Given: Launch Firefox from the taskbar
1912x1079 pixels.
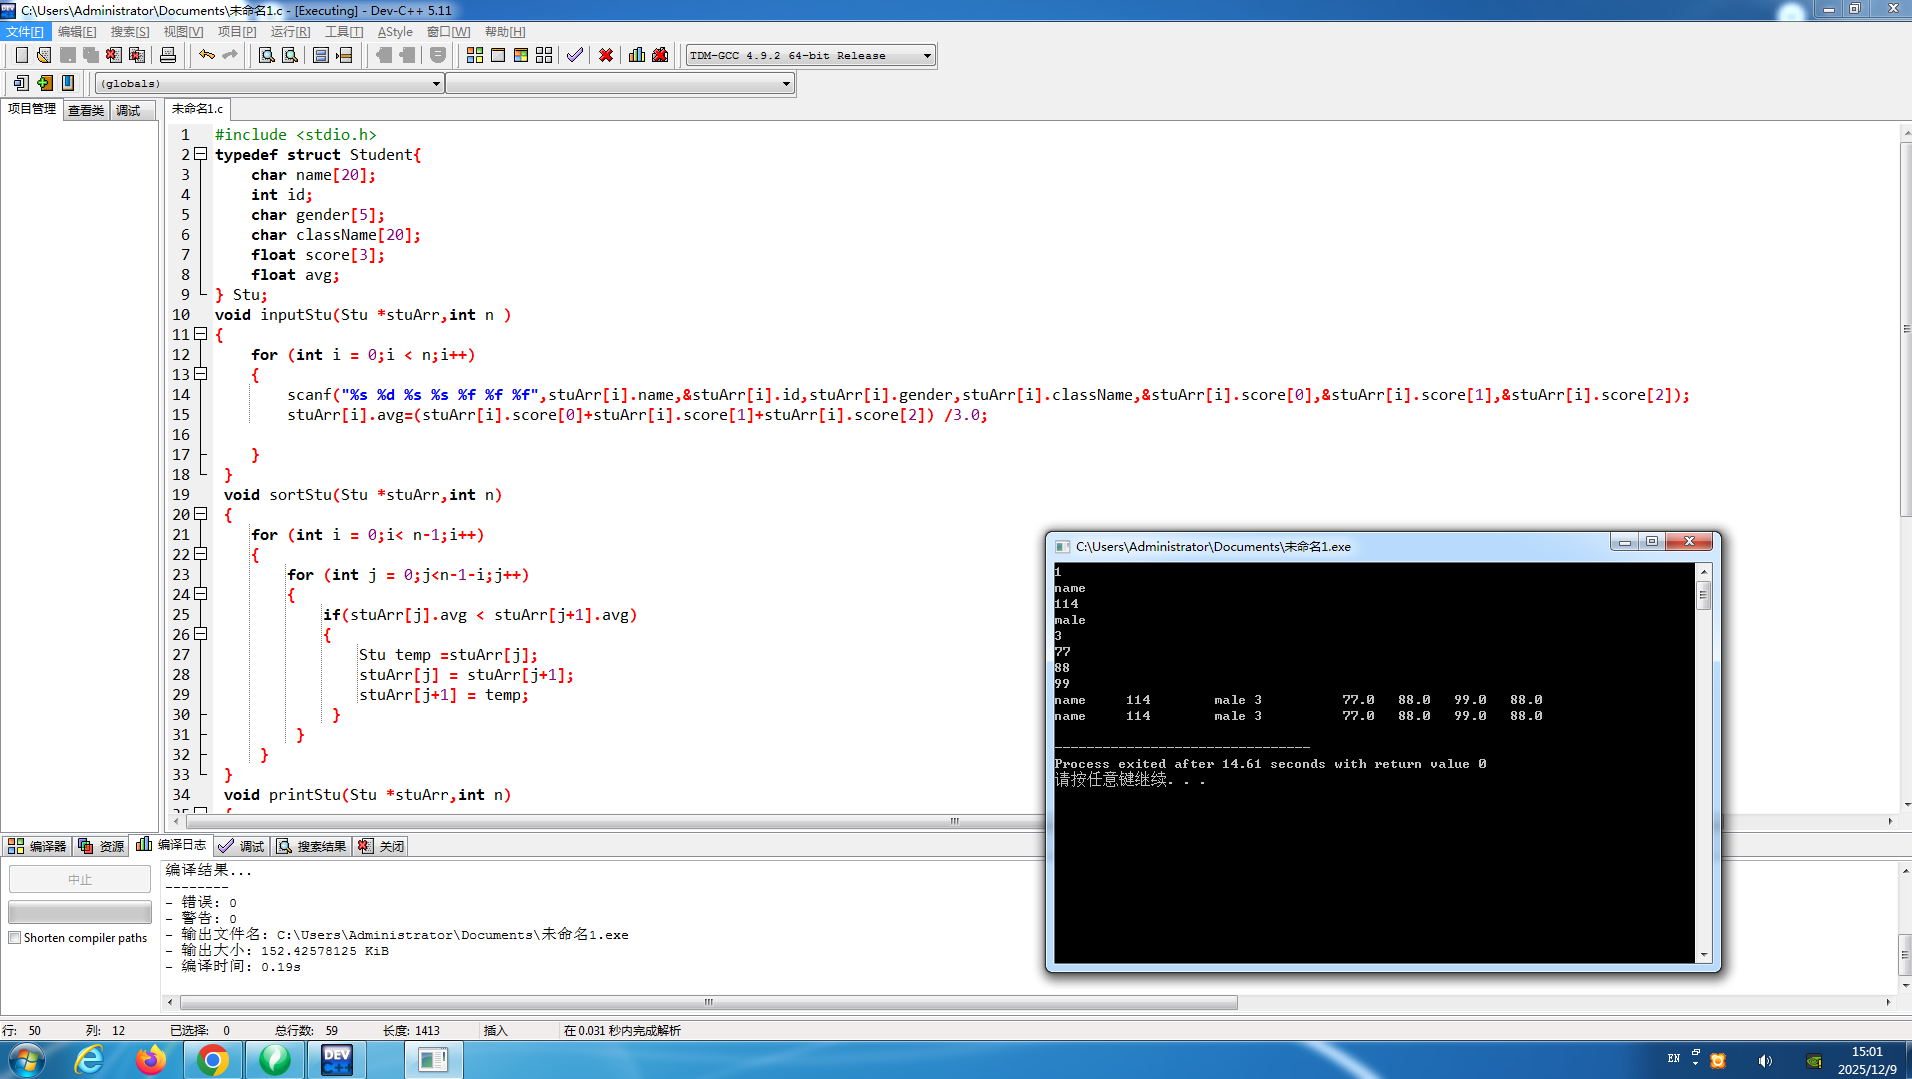Looking at the screenshot, I should [151, 1059].
